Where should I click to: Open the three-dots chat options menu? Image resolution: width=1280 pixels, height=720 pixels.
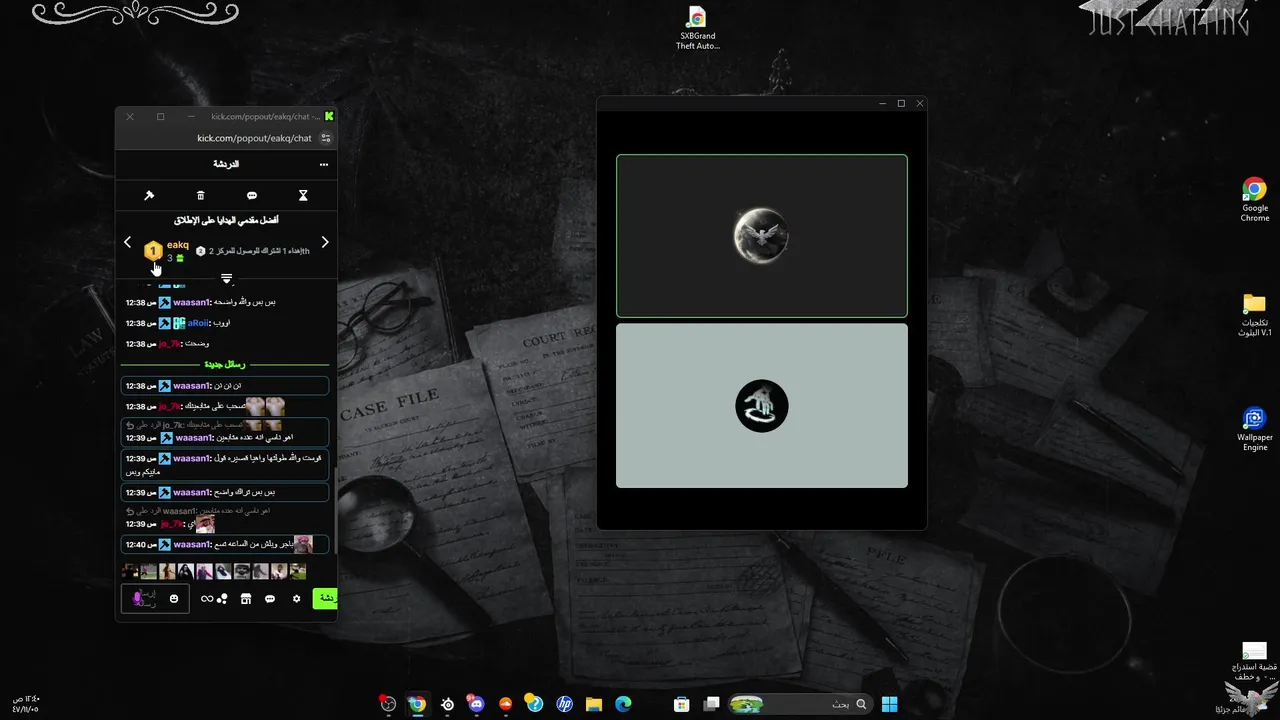(x=324, y=164)
